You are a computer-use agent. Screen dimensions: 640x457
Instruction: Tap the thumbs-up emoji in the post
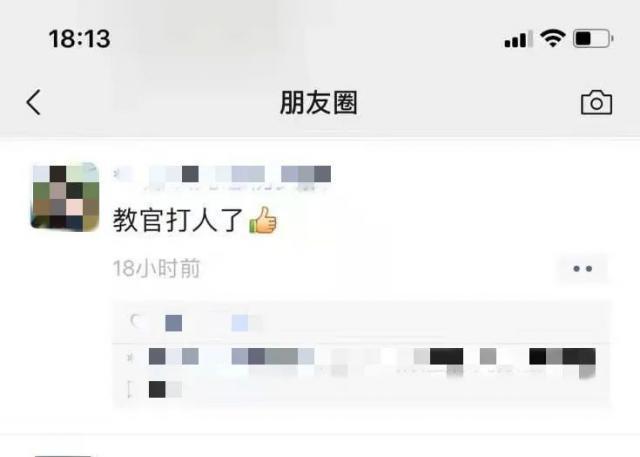pos(263,220)
